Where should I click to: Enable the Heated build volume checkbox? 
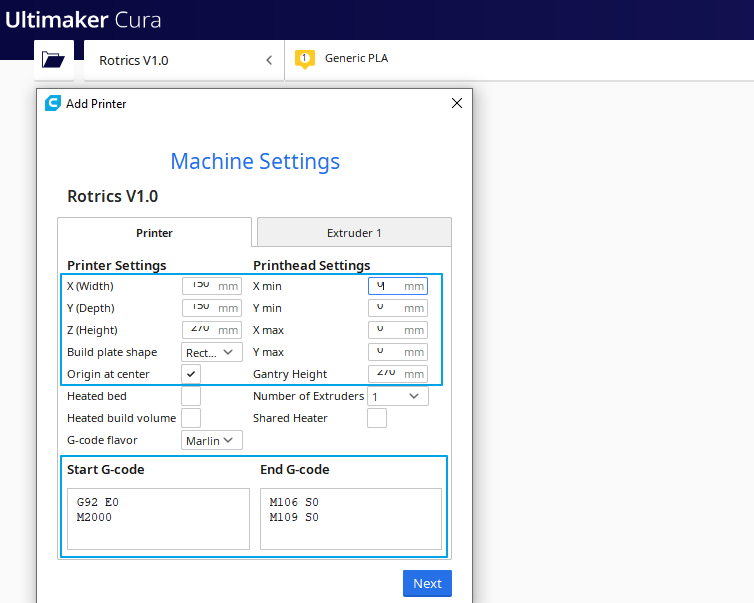coord(191,418)
